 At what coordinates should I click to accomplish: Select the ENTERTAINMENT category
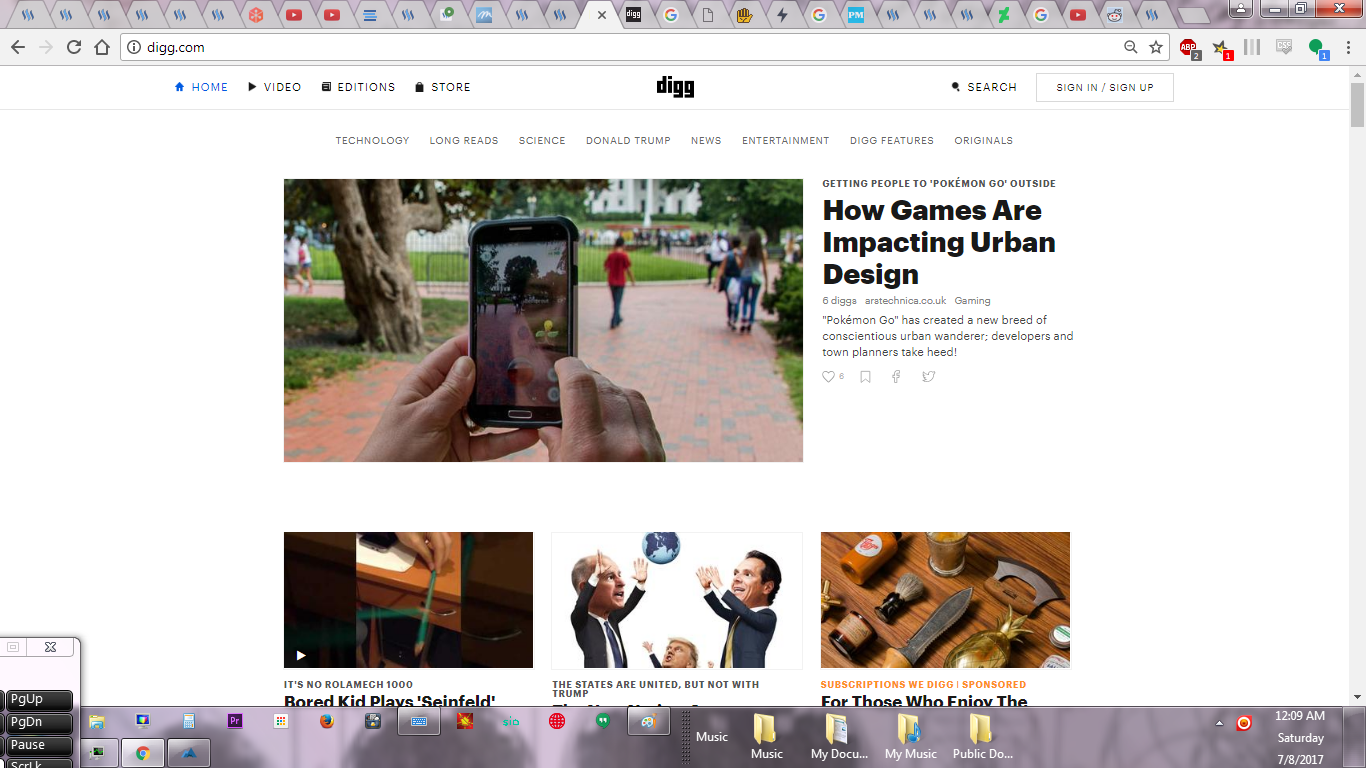click(786, 141)
